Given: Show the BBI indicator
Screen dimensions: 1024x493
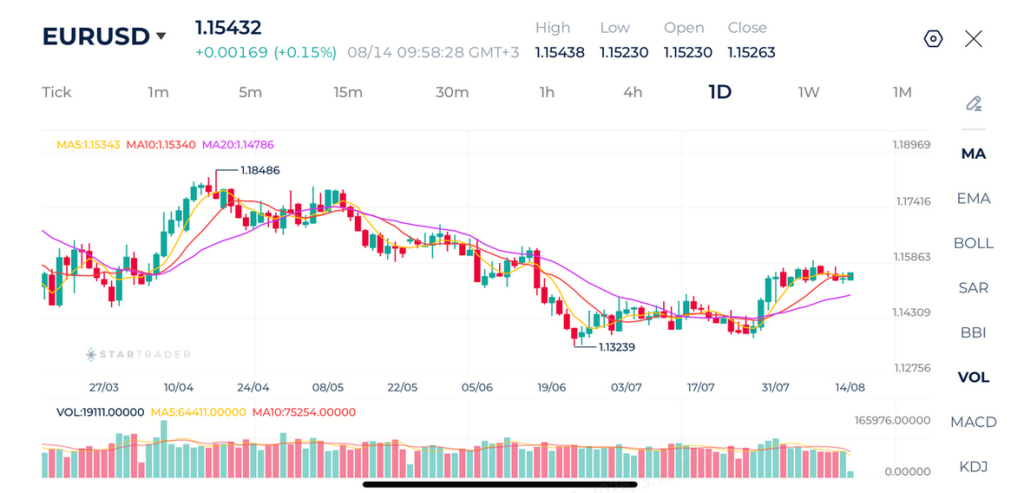Looking at the screenshot, I should tap(974, 333).
